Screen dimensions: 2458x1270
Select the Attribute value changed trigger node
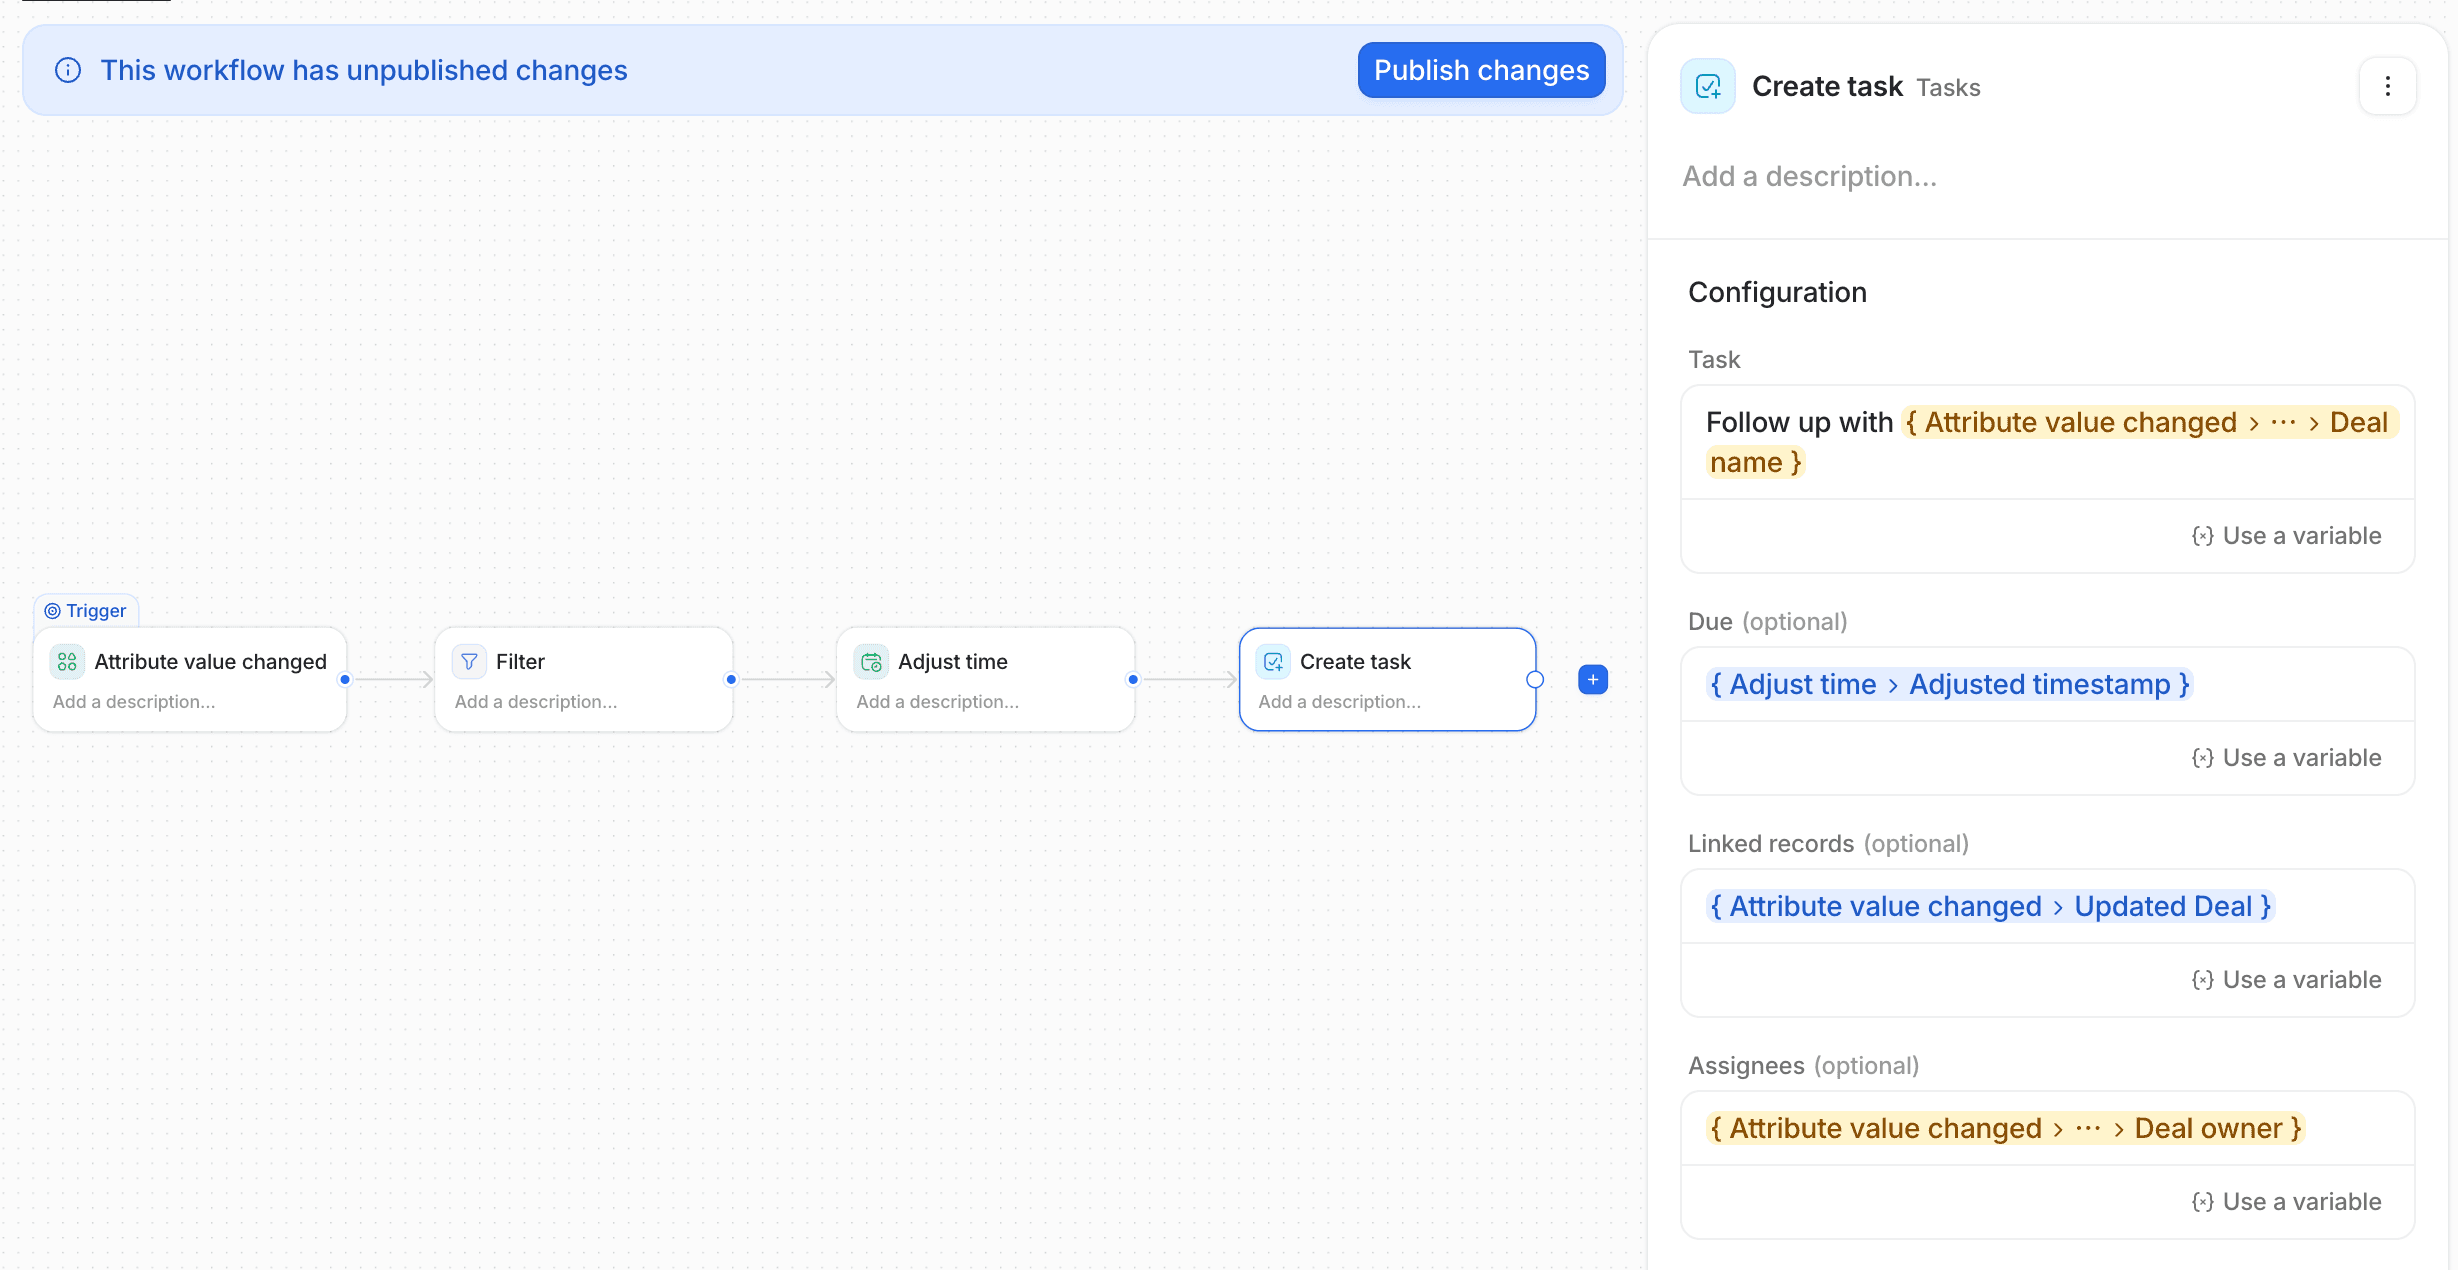tap(190, 680)
